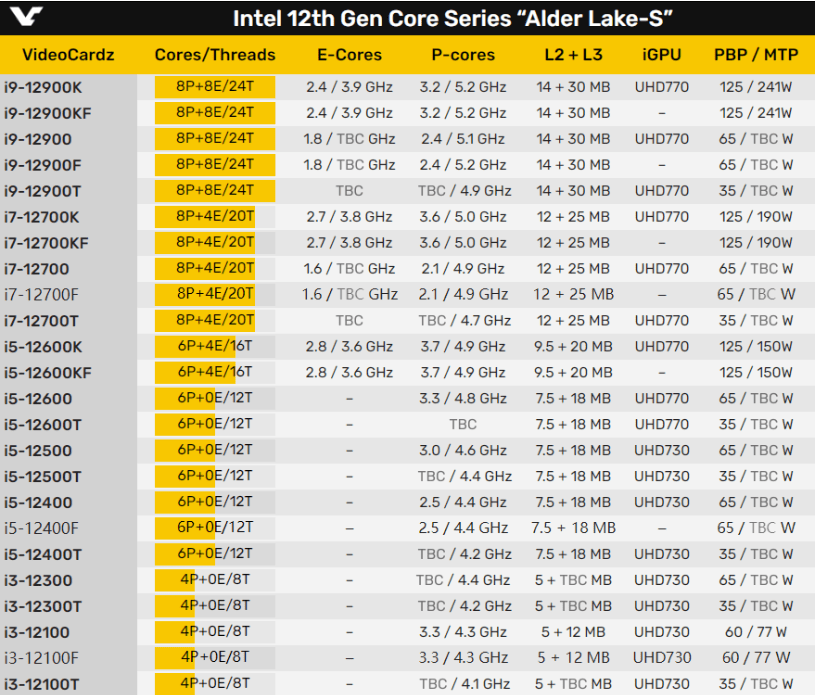Click the i5-12600K model name

(43, 347)
